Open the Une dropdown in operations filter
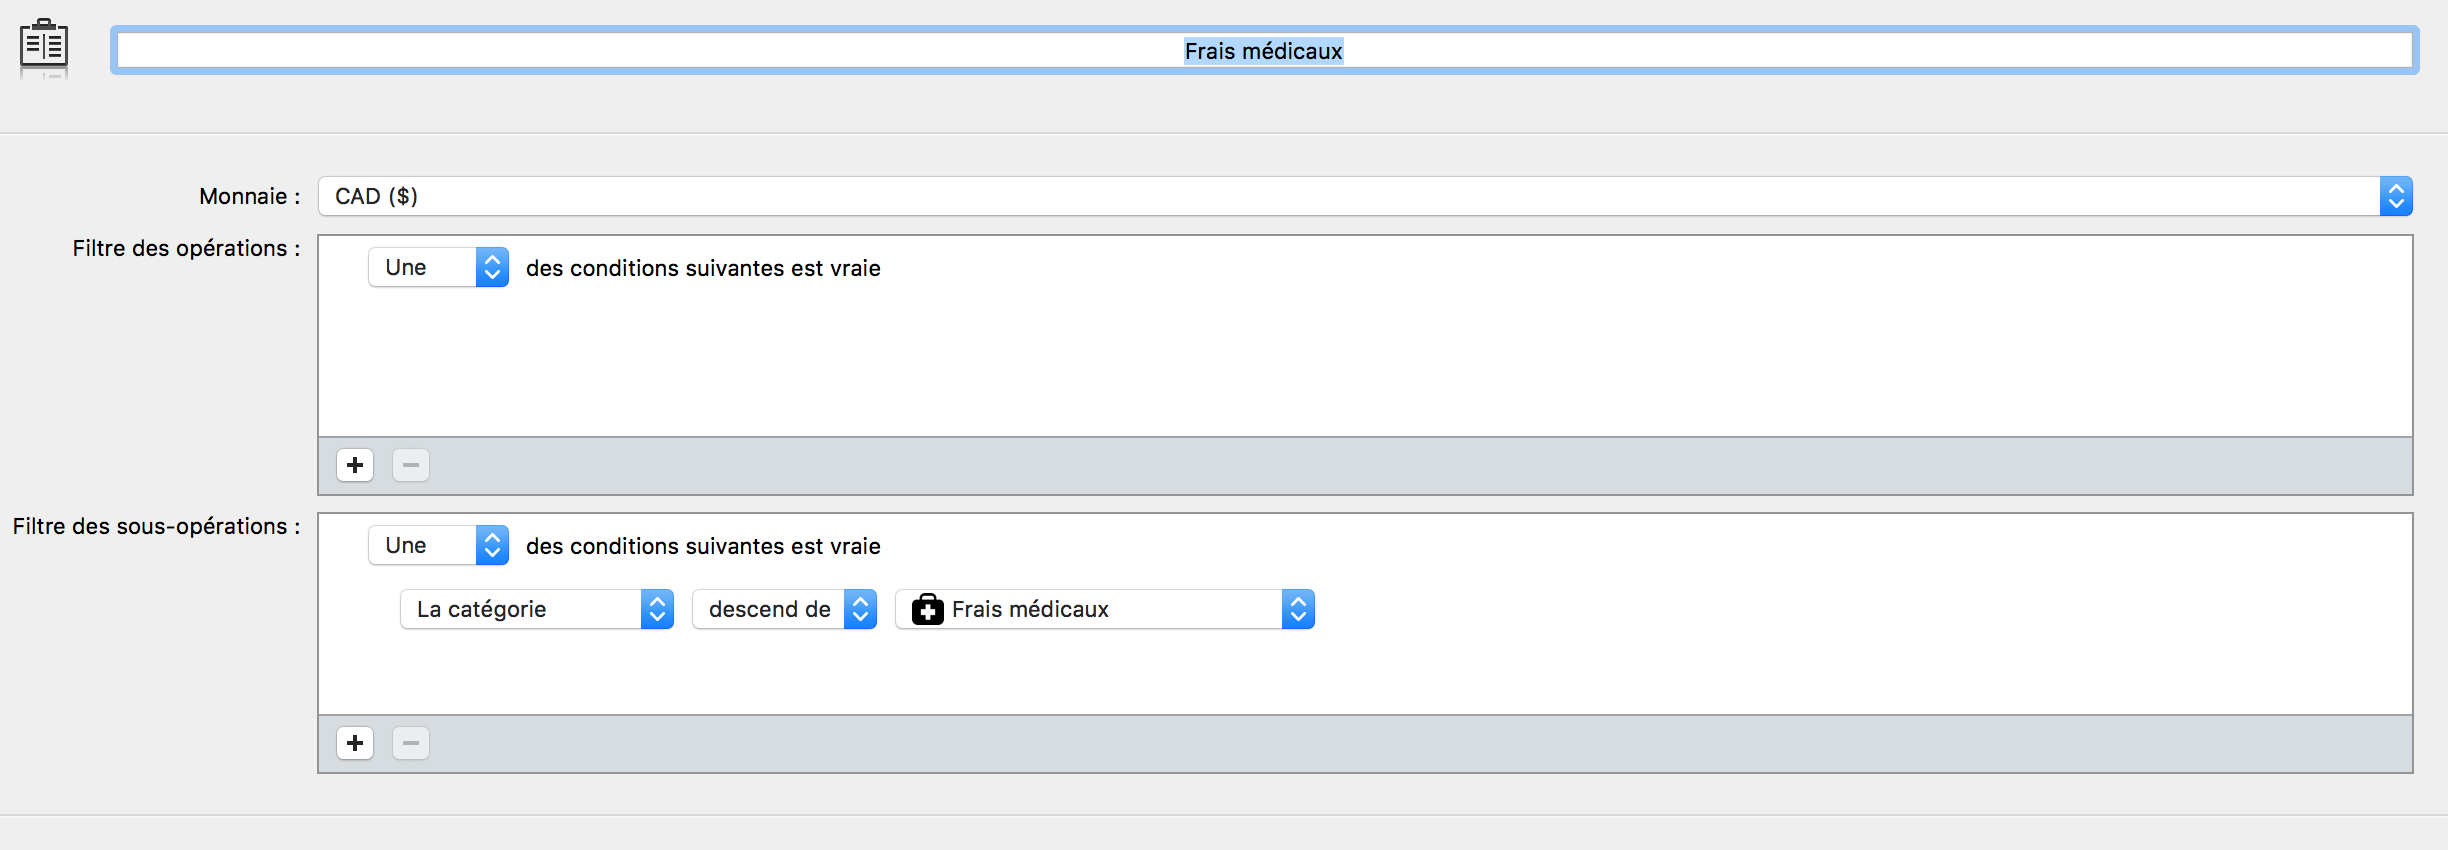 pos(438,267)
